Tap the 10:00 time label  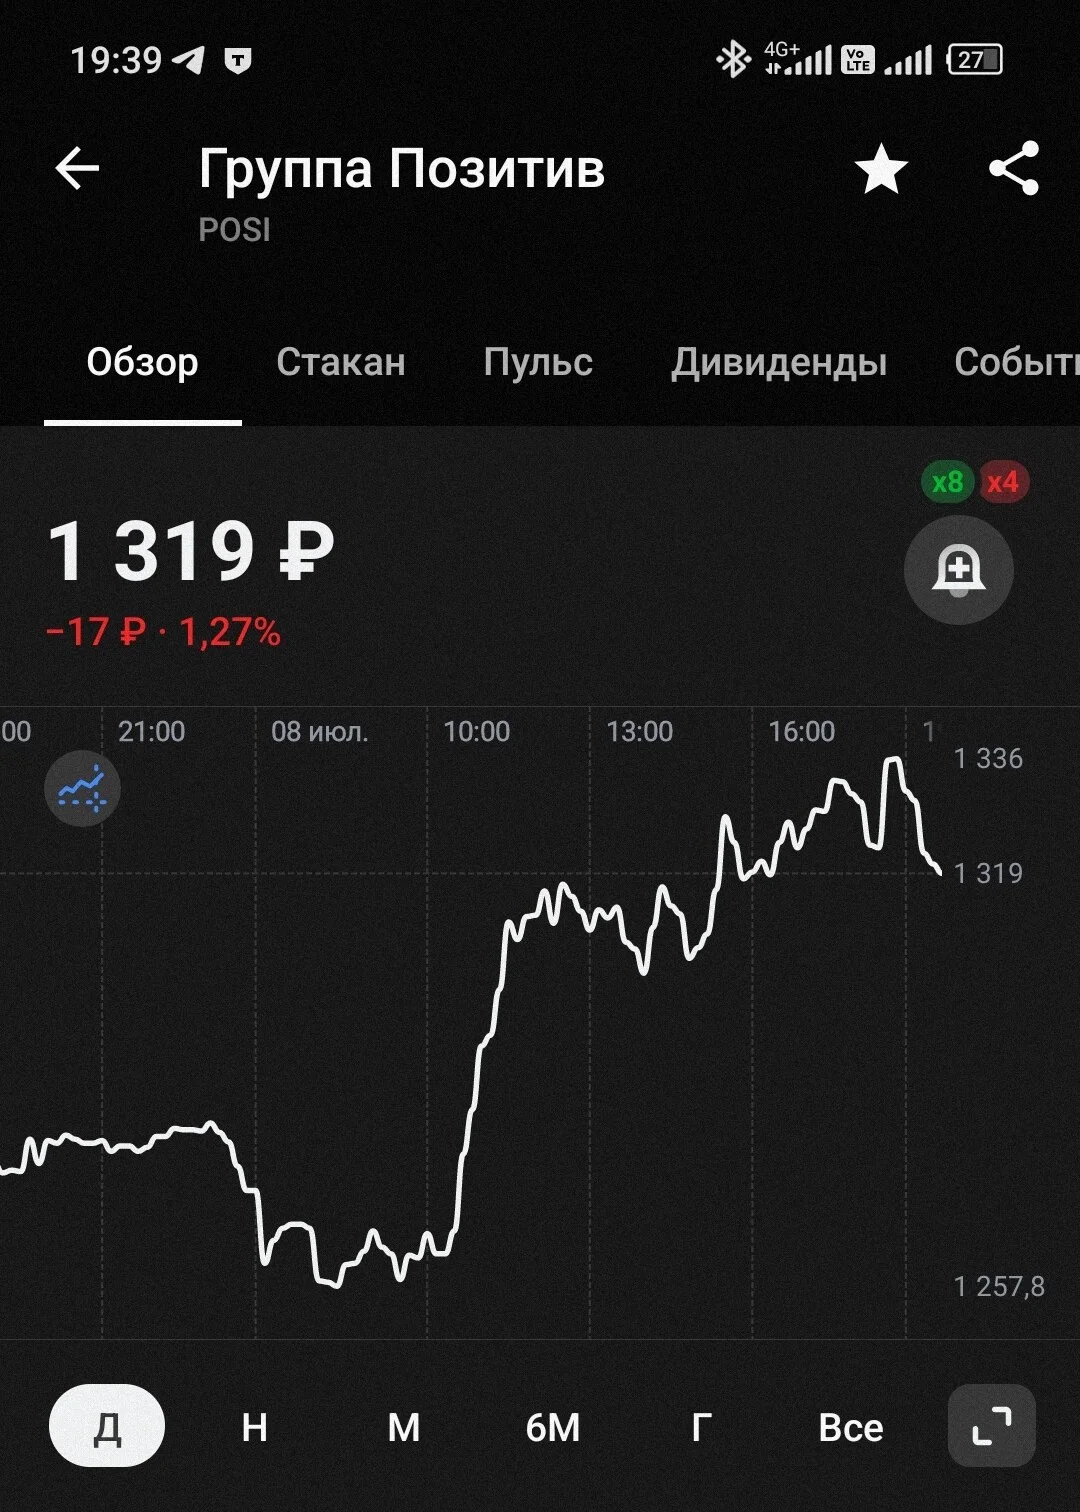477,731
